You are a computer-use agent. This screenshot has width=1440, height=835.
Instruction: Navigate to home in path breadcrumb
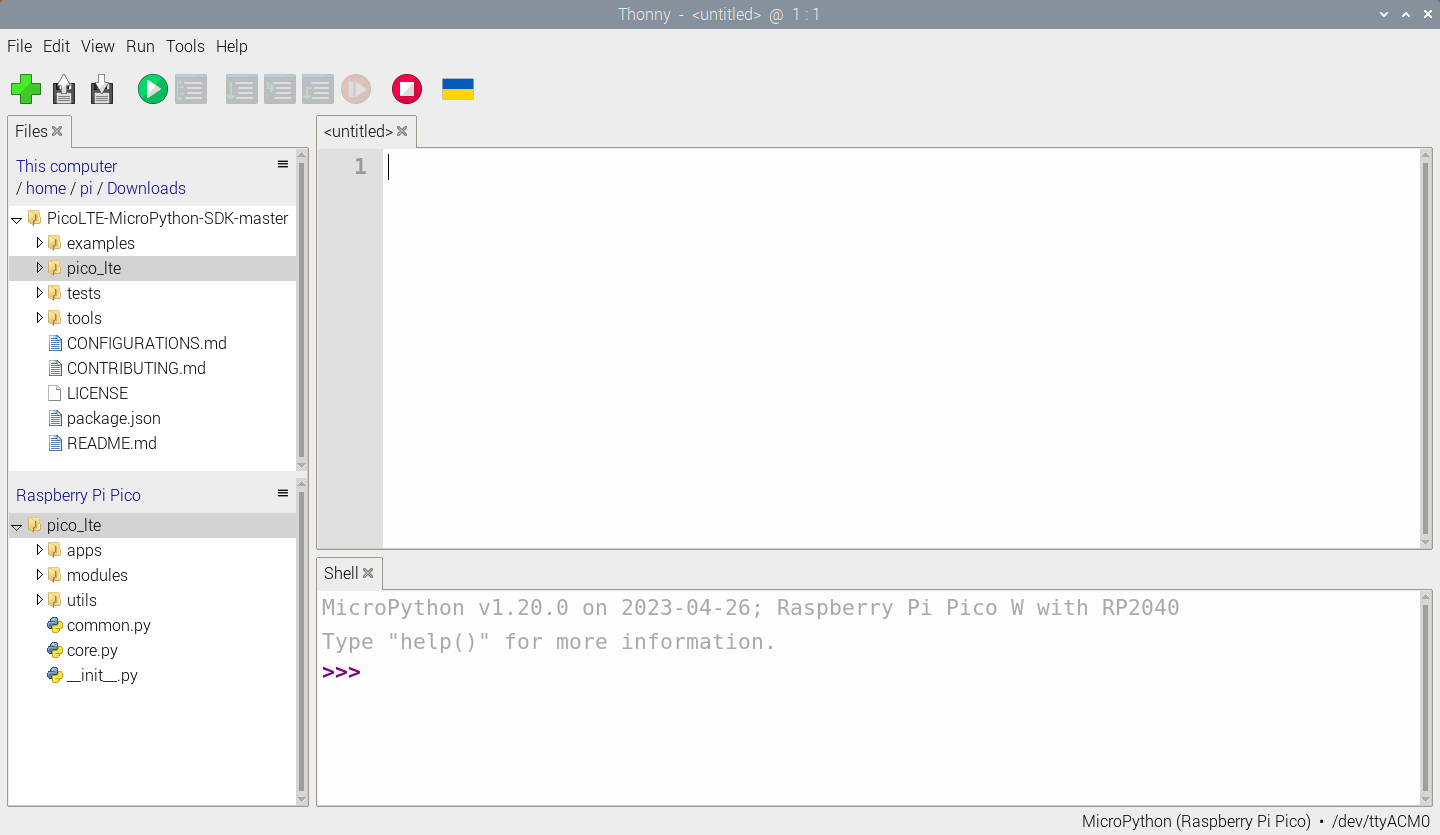point(46,188)
